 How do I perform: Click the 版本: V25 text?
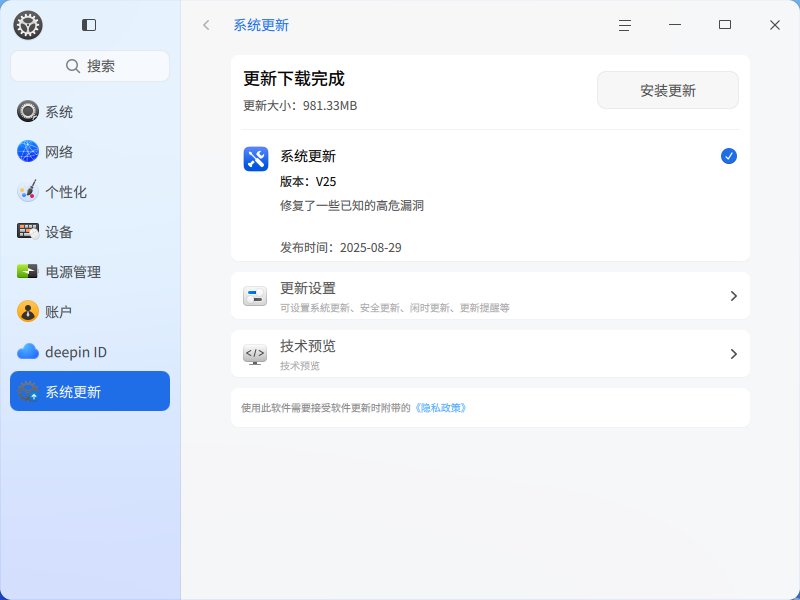(308, 182)
